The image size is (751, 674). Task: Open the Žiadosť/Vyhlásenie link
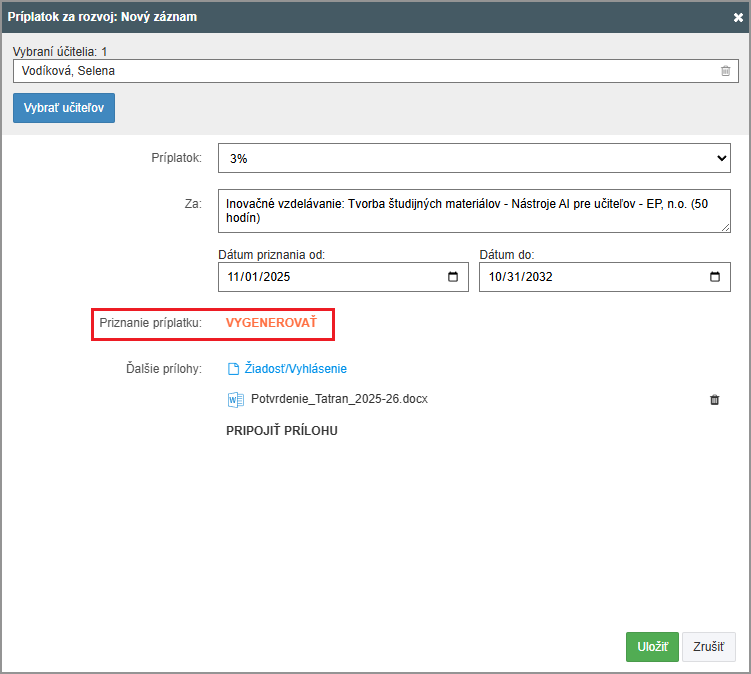(295, 369)
